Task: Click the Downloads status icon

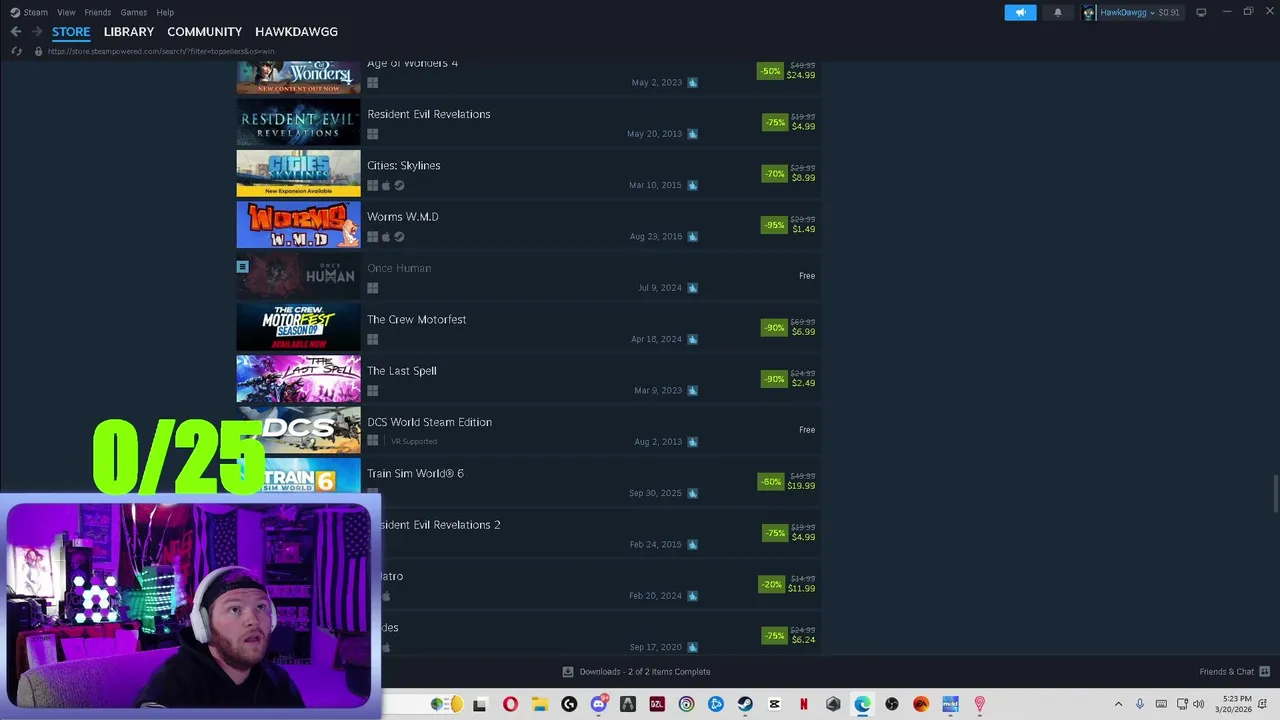Action: coord(568,672)
